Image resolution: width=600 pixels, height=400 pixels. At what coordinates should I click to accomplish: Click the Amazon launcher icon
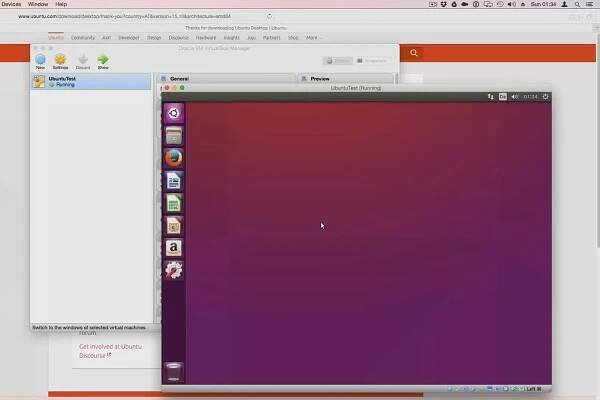[174, 247]
